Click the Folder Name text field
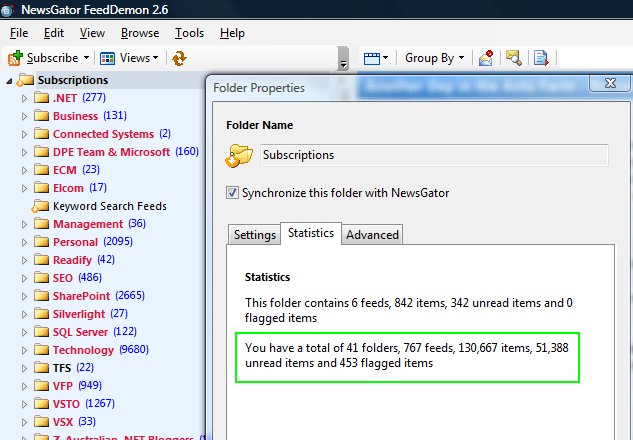 click(x=433, y=155)
